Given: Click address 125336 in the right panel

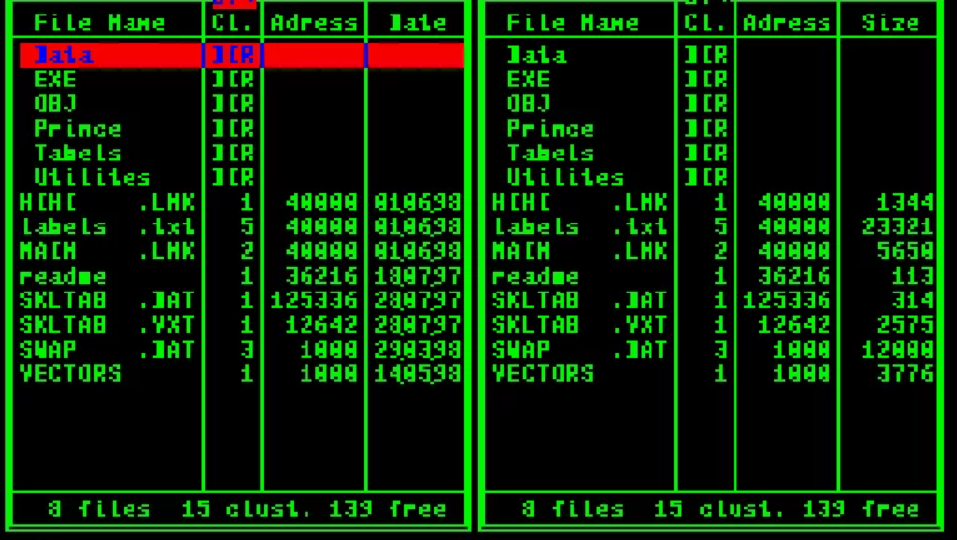Looking at the screenshot, I should pos(787,300).
